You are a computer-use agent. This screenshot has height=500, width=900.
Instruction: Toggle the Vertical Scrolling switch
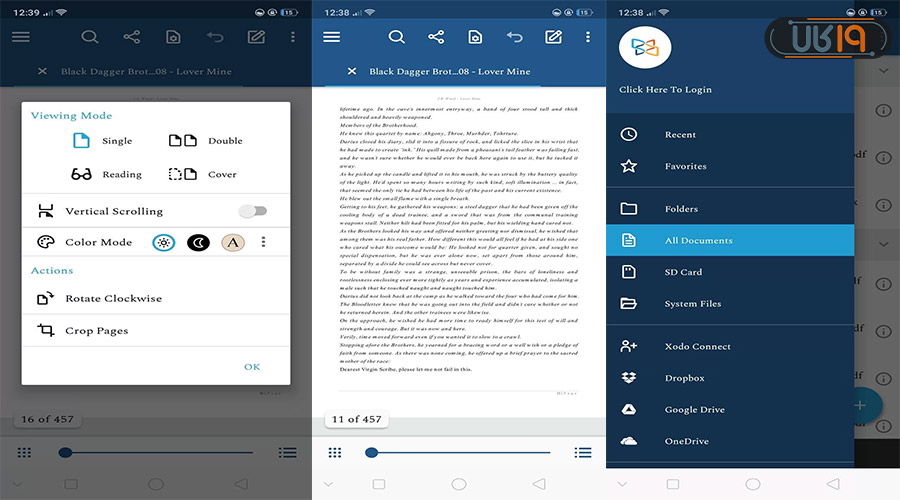pyautogui.click(x=253, y=211)
